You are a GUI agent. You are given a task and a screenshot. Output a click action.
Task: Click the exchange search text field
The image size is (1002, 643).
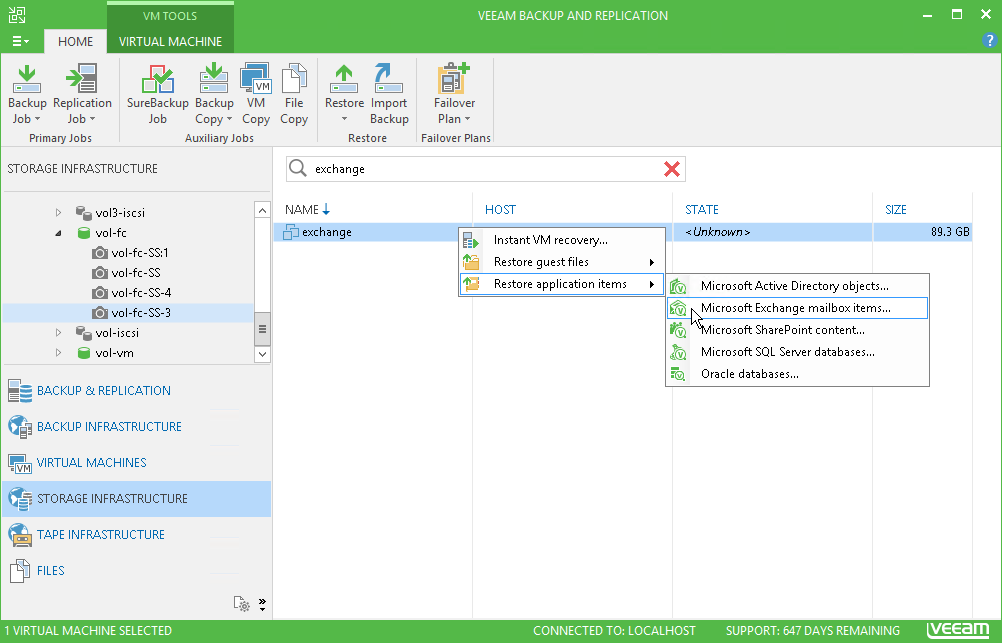pyautogui.click(x=486, y=169)
